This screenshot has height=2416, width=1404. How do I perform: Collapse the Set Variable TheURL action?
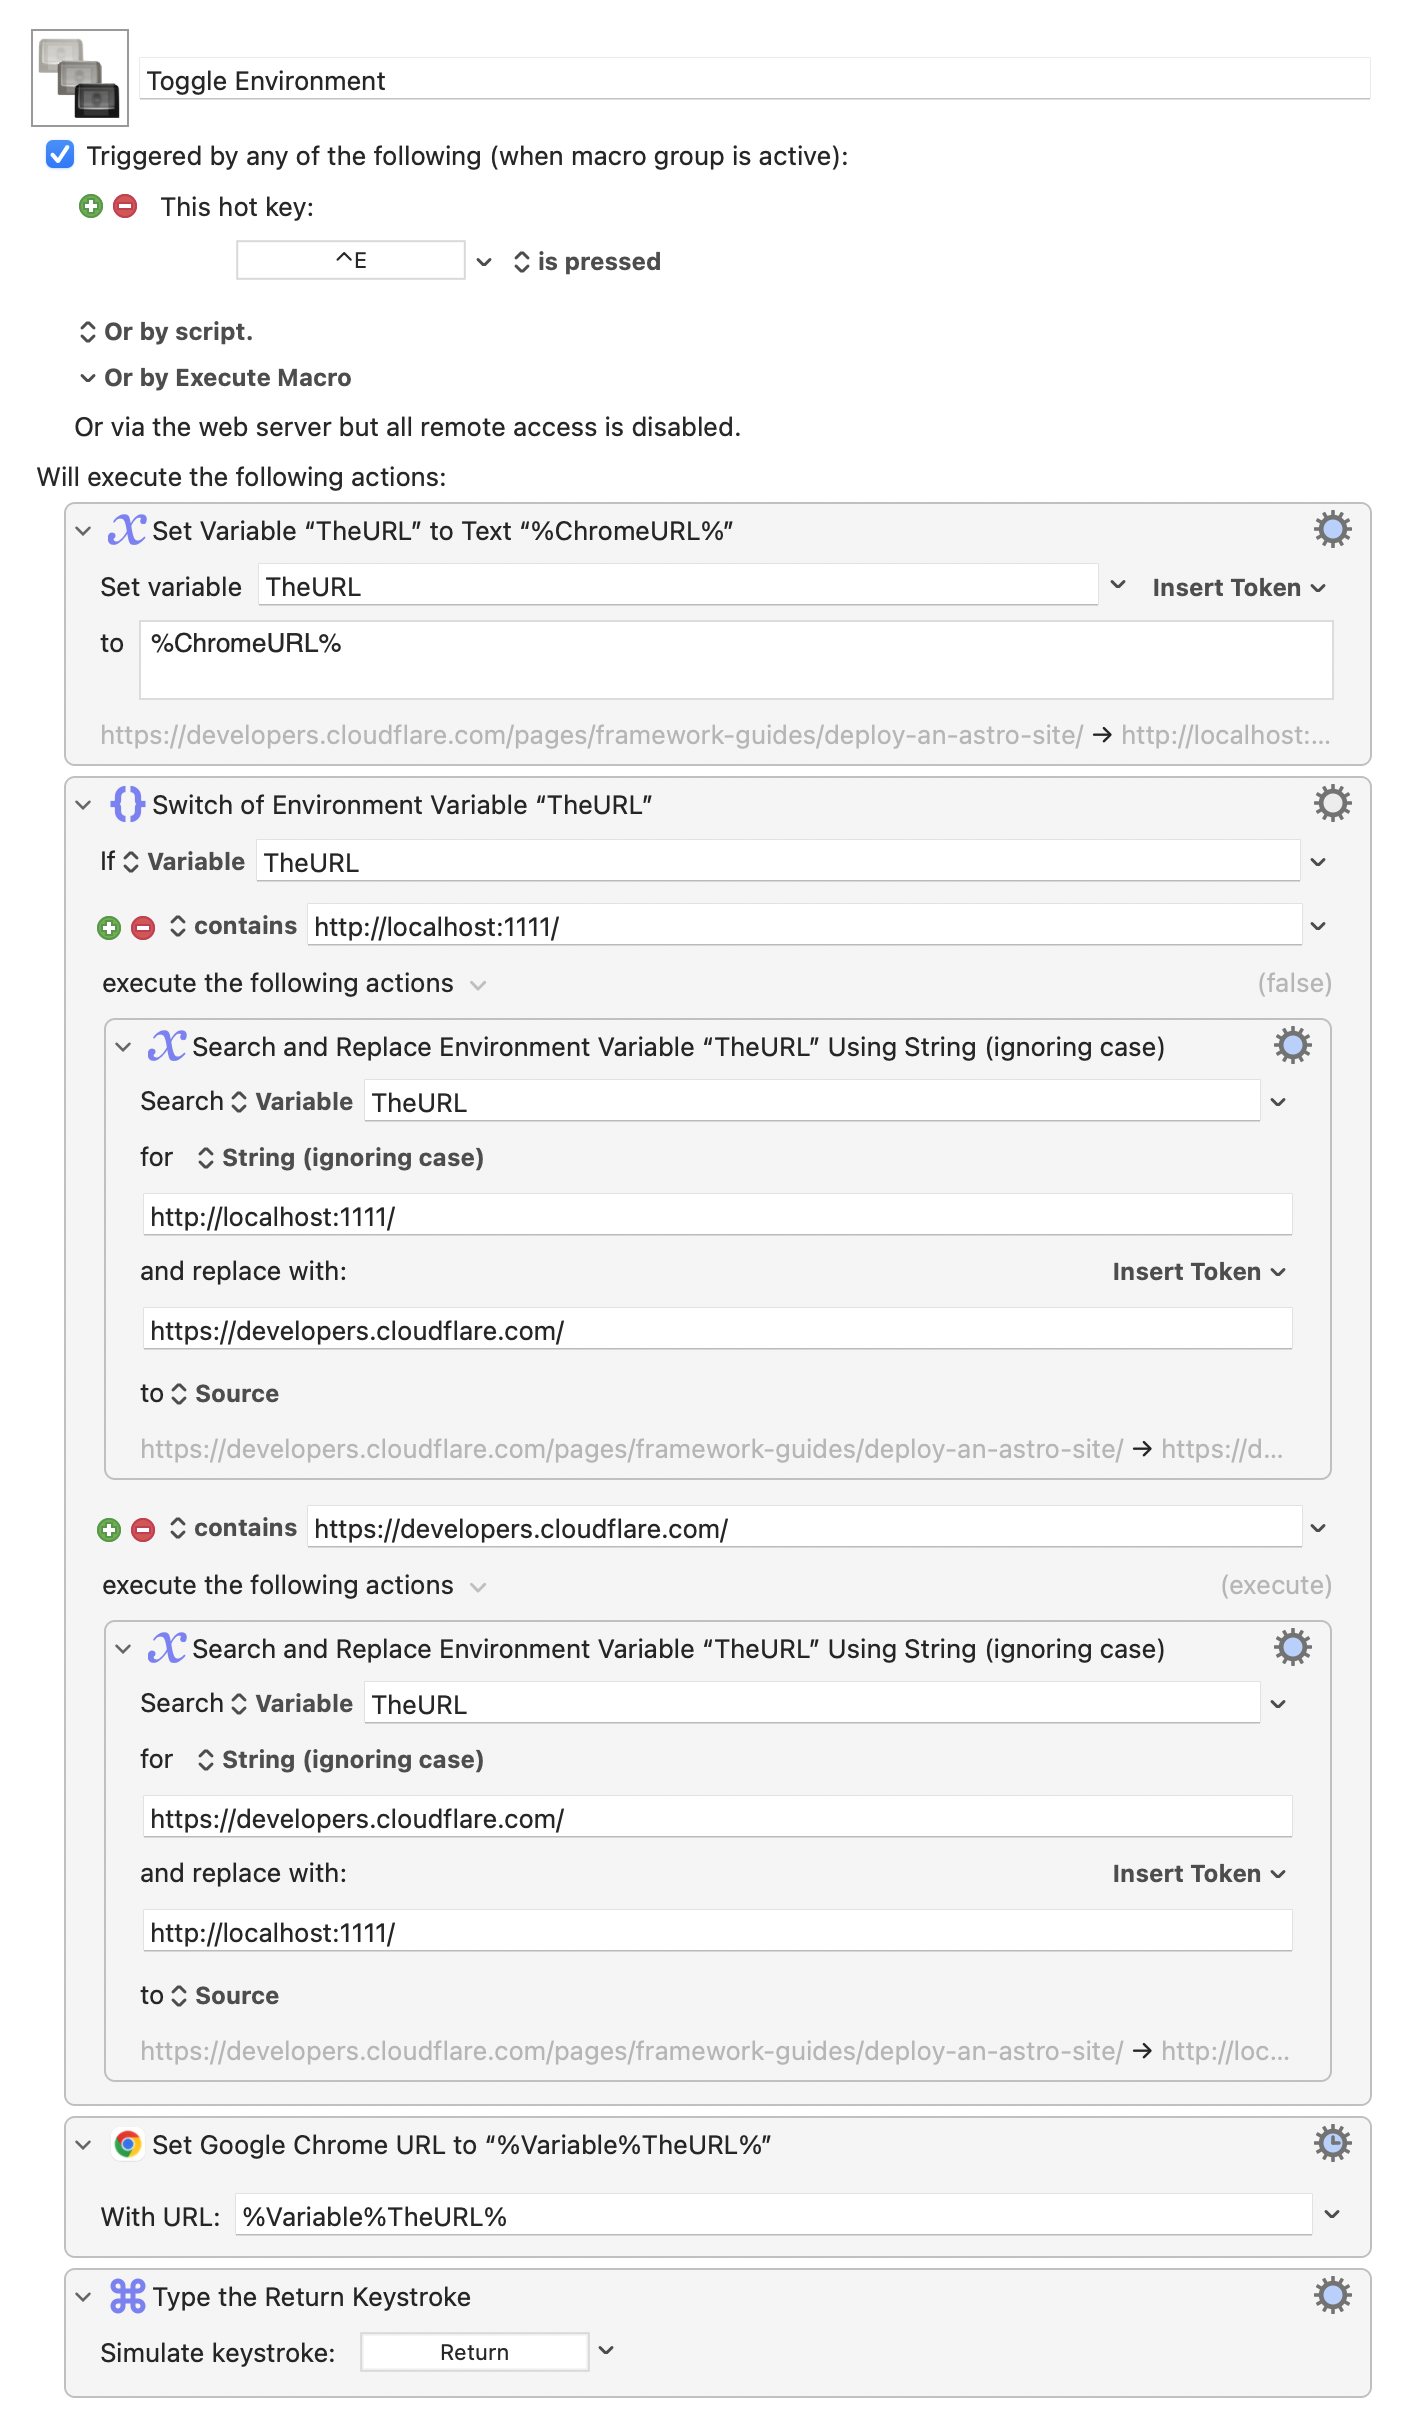pos(84,531)
